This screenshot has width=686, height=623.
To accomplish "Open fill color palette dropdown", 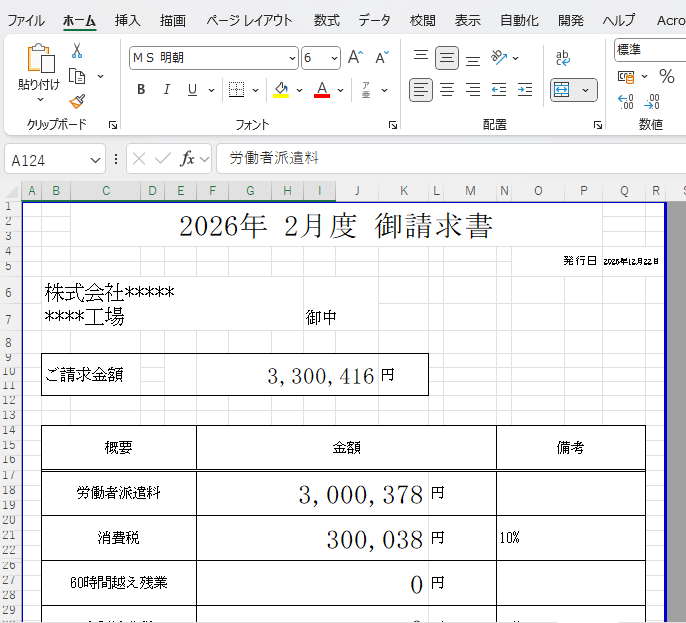I will click(x=299, y=90).
